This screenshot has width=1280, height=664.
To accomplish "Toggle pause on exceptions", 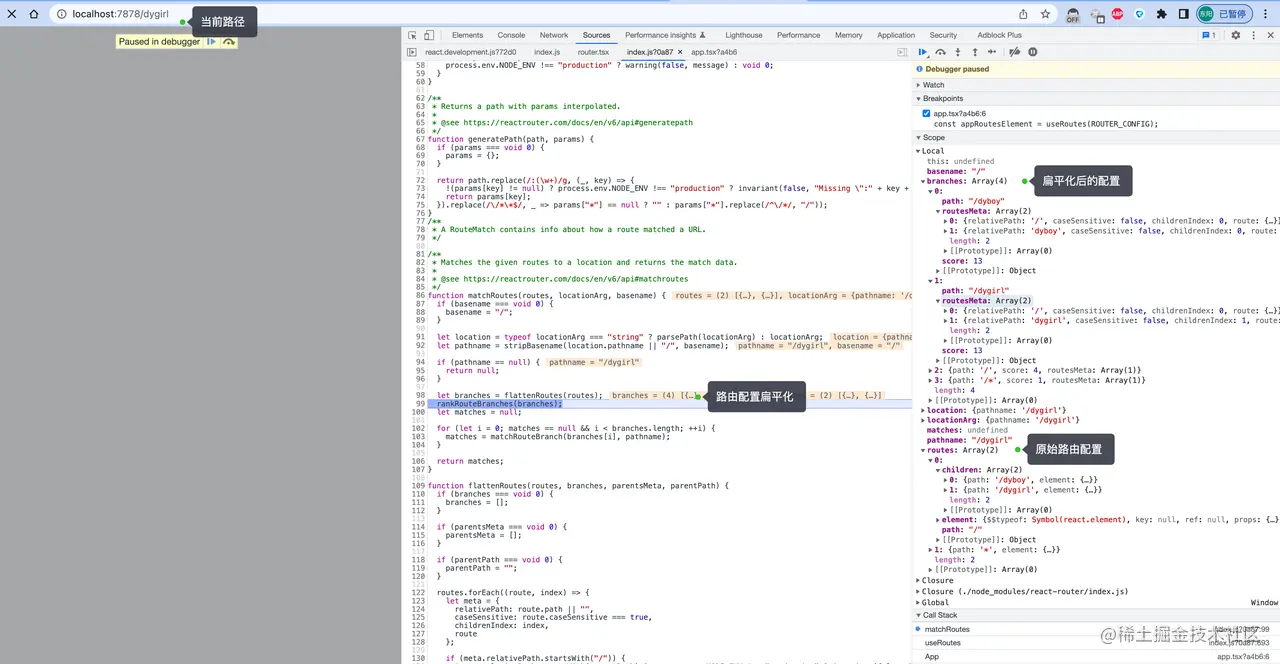I will (x=1033, y=52).
